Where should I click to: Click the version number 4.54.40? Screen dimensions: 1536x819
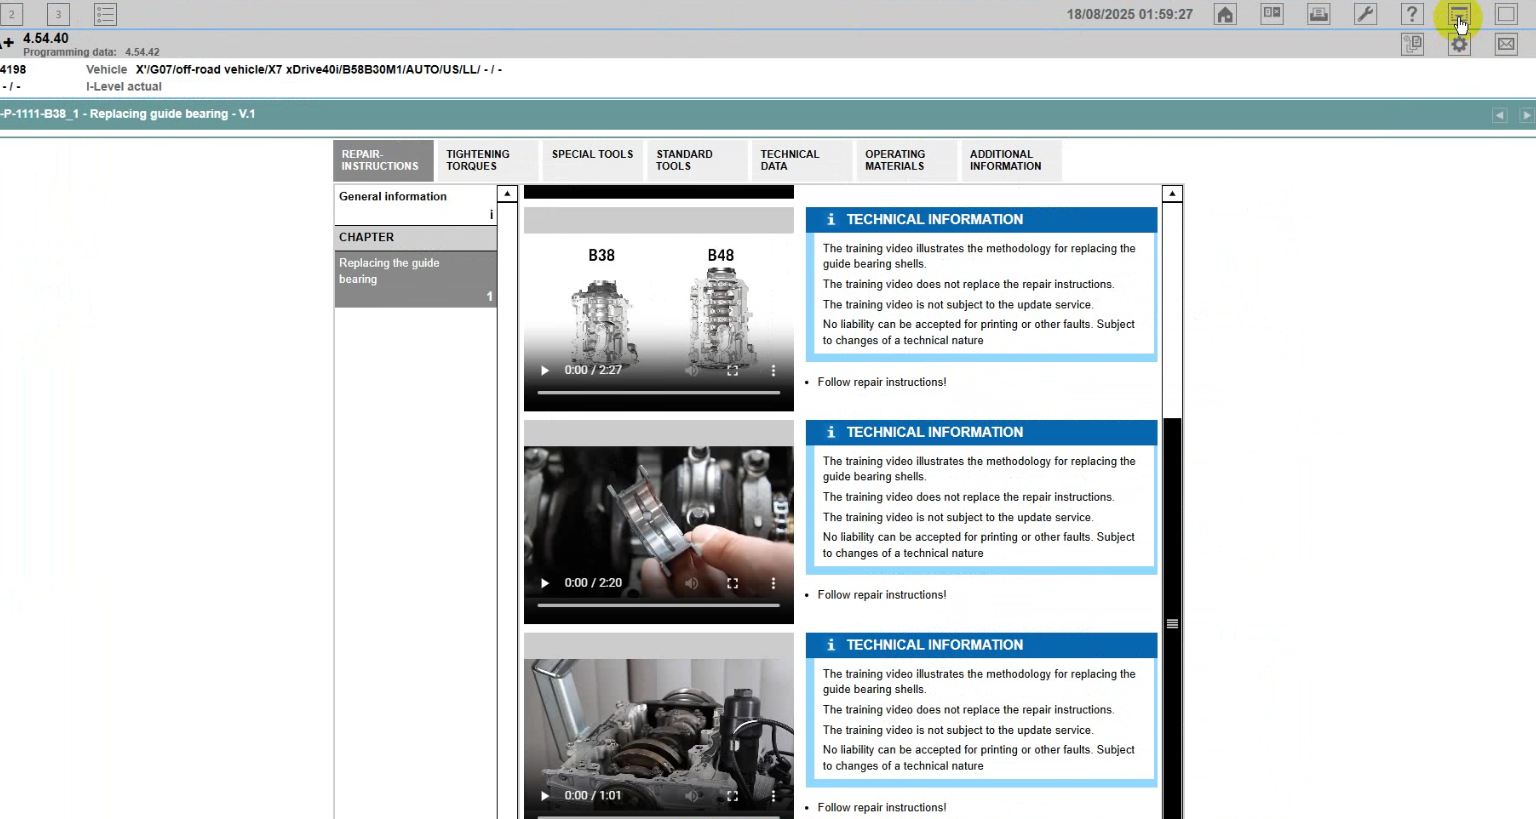(x=46, y=39)
